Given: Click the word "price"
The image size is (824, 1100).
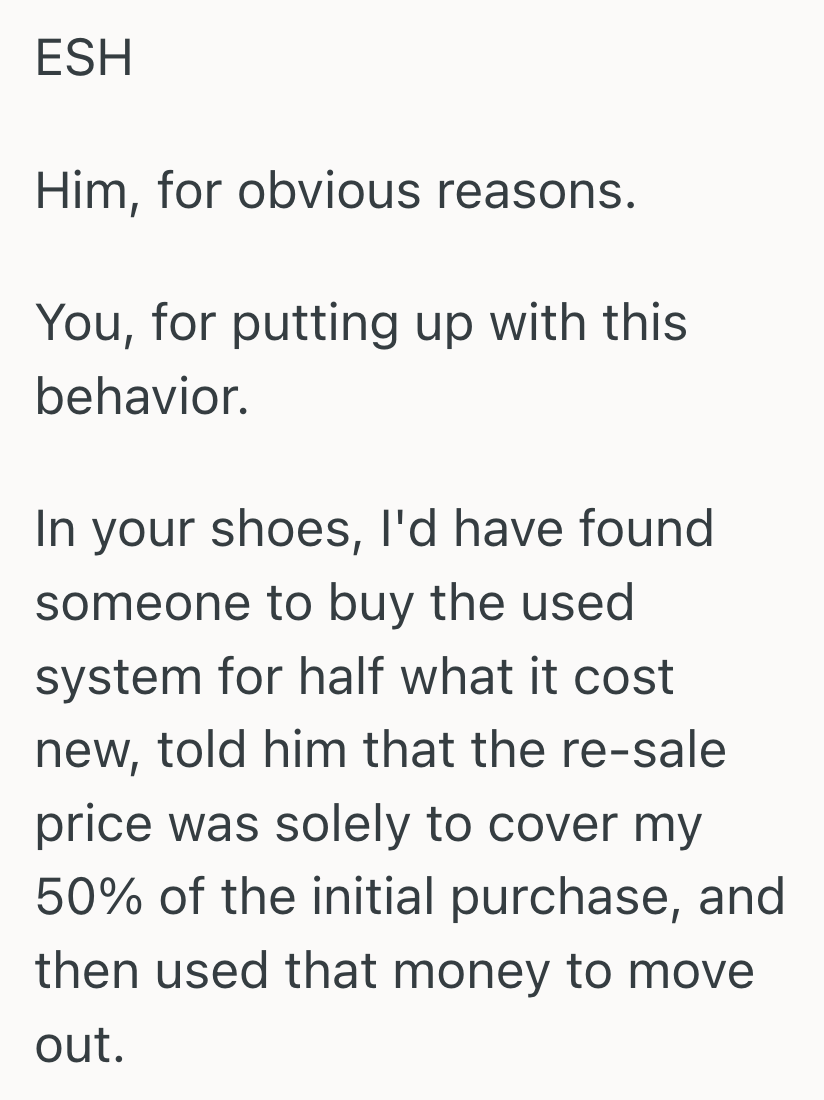Looking at the screenshot, I should click(x=95, y=824).
